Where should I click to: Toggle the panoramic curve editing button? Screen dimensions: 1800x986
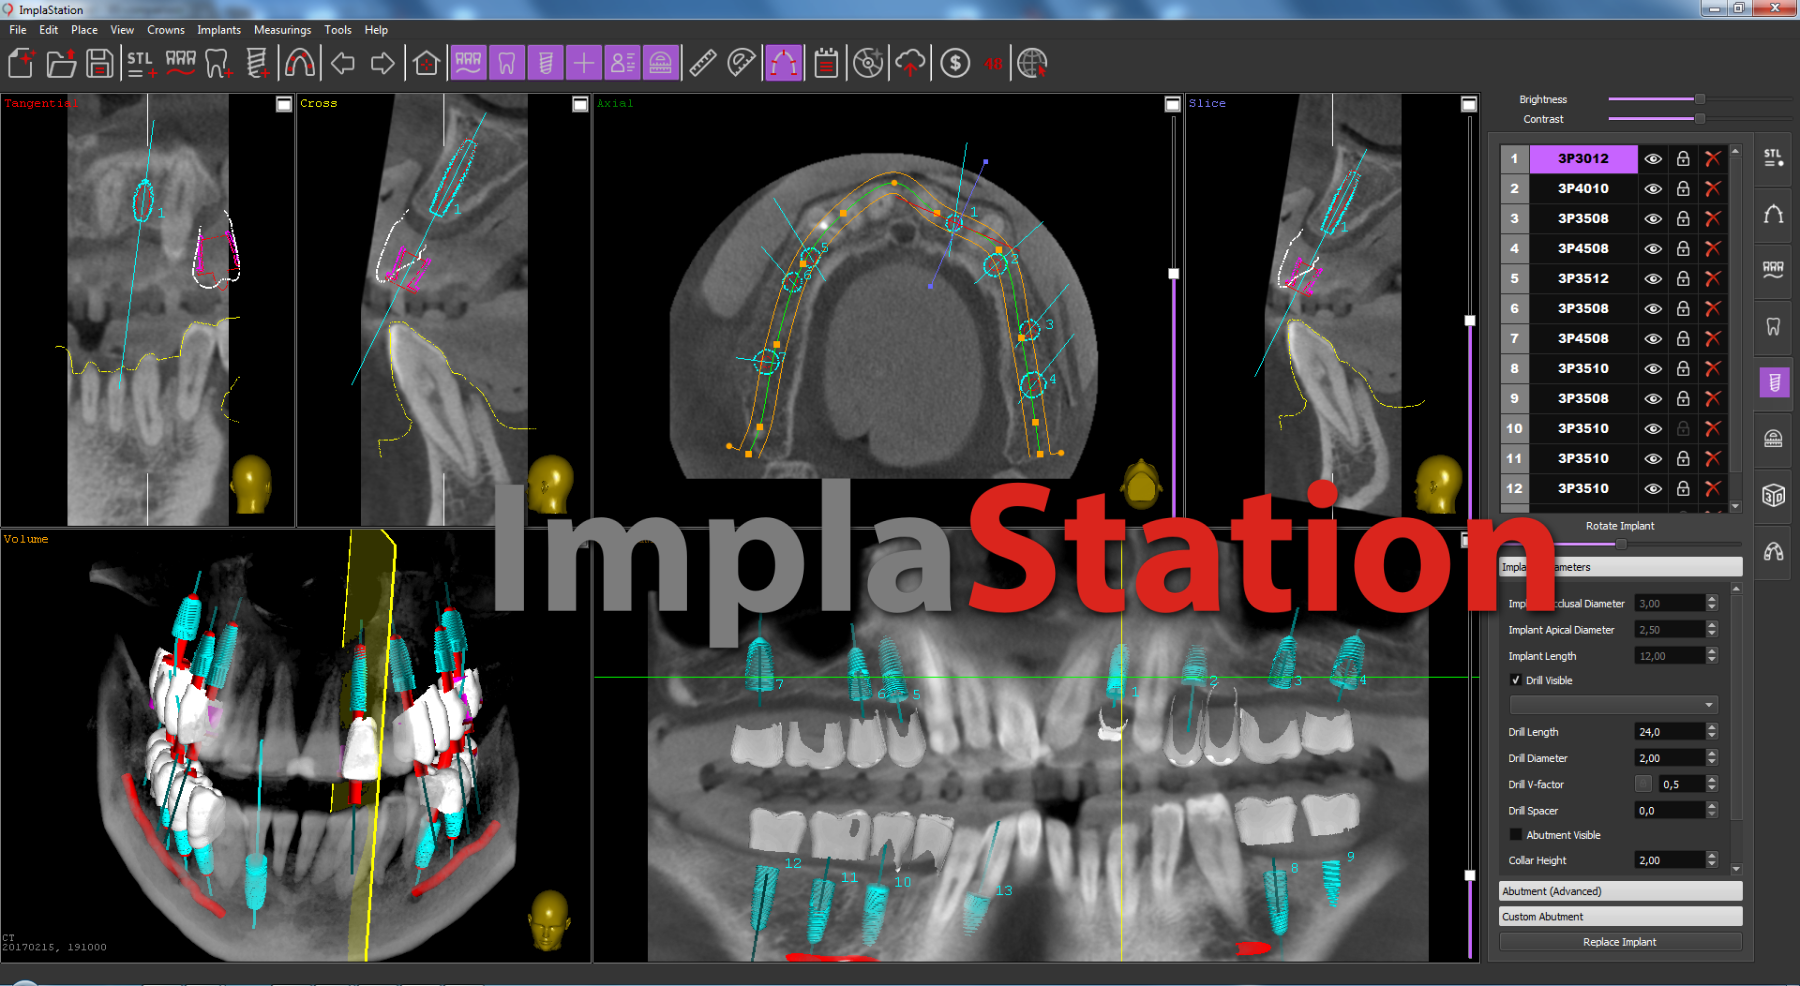pyautogui.click(x=784, y=63)
